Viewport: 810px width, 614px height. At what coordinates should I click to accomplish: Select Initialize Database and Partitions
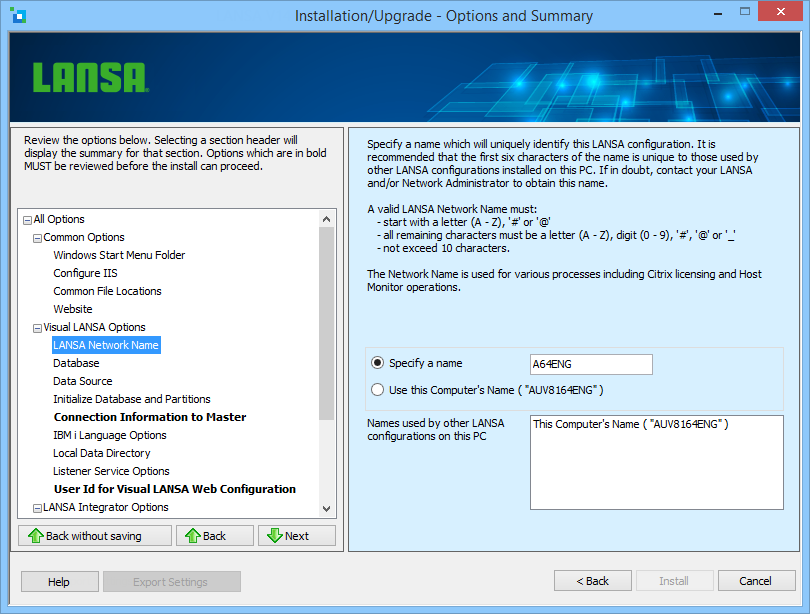(x=132, y=399)
